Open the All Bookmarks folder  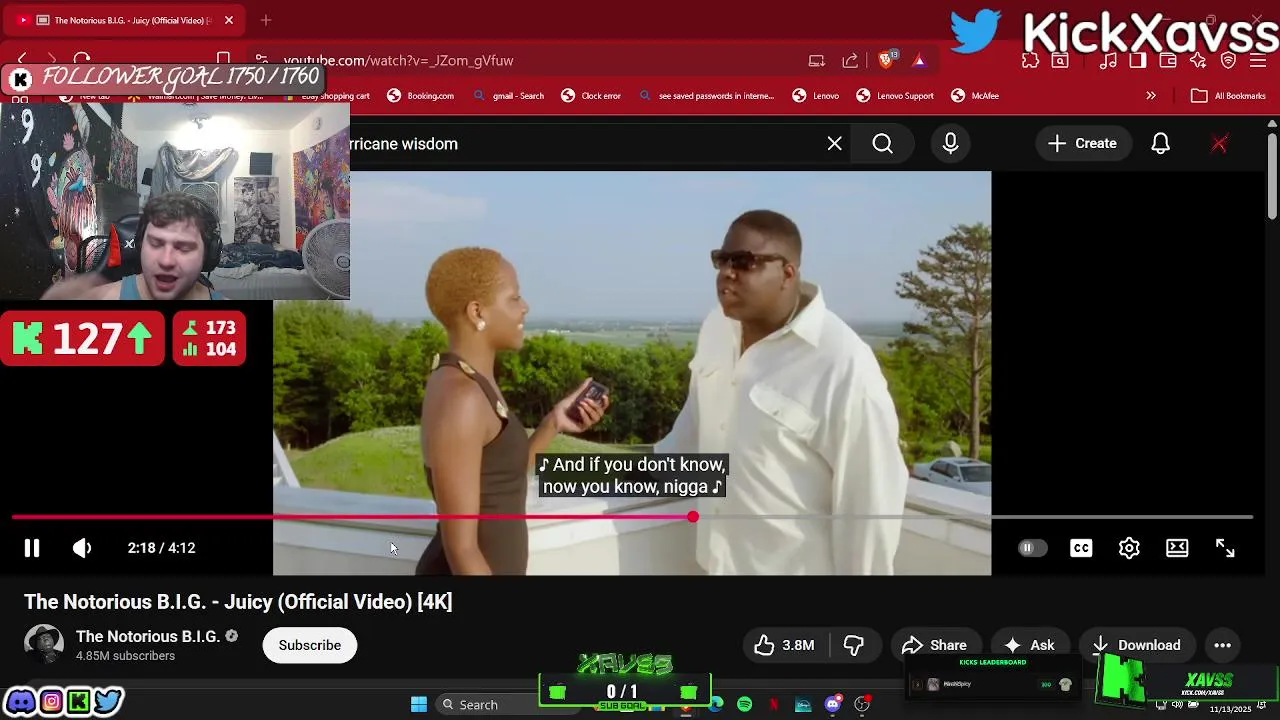pos(1229,96)
